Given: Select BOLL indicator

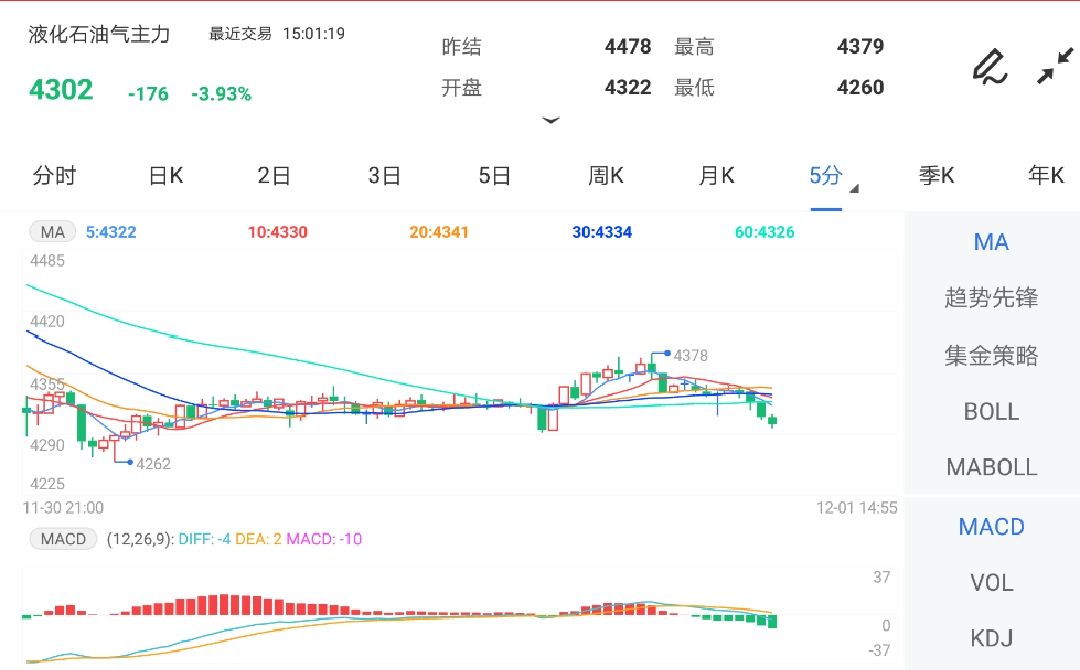Looking at the screenshot, I should tap(991, 412).
